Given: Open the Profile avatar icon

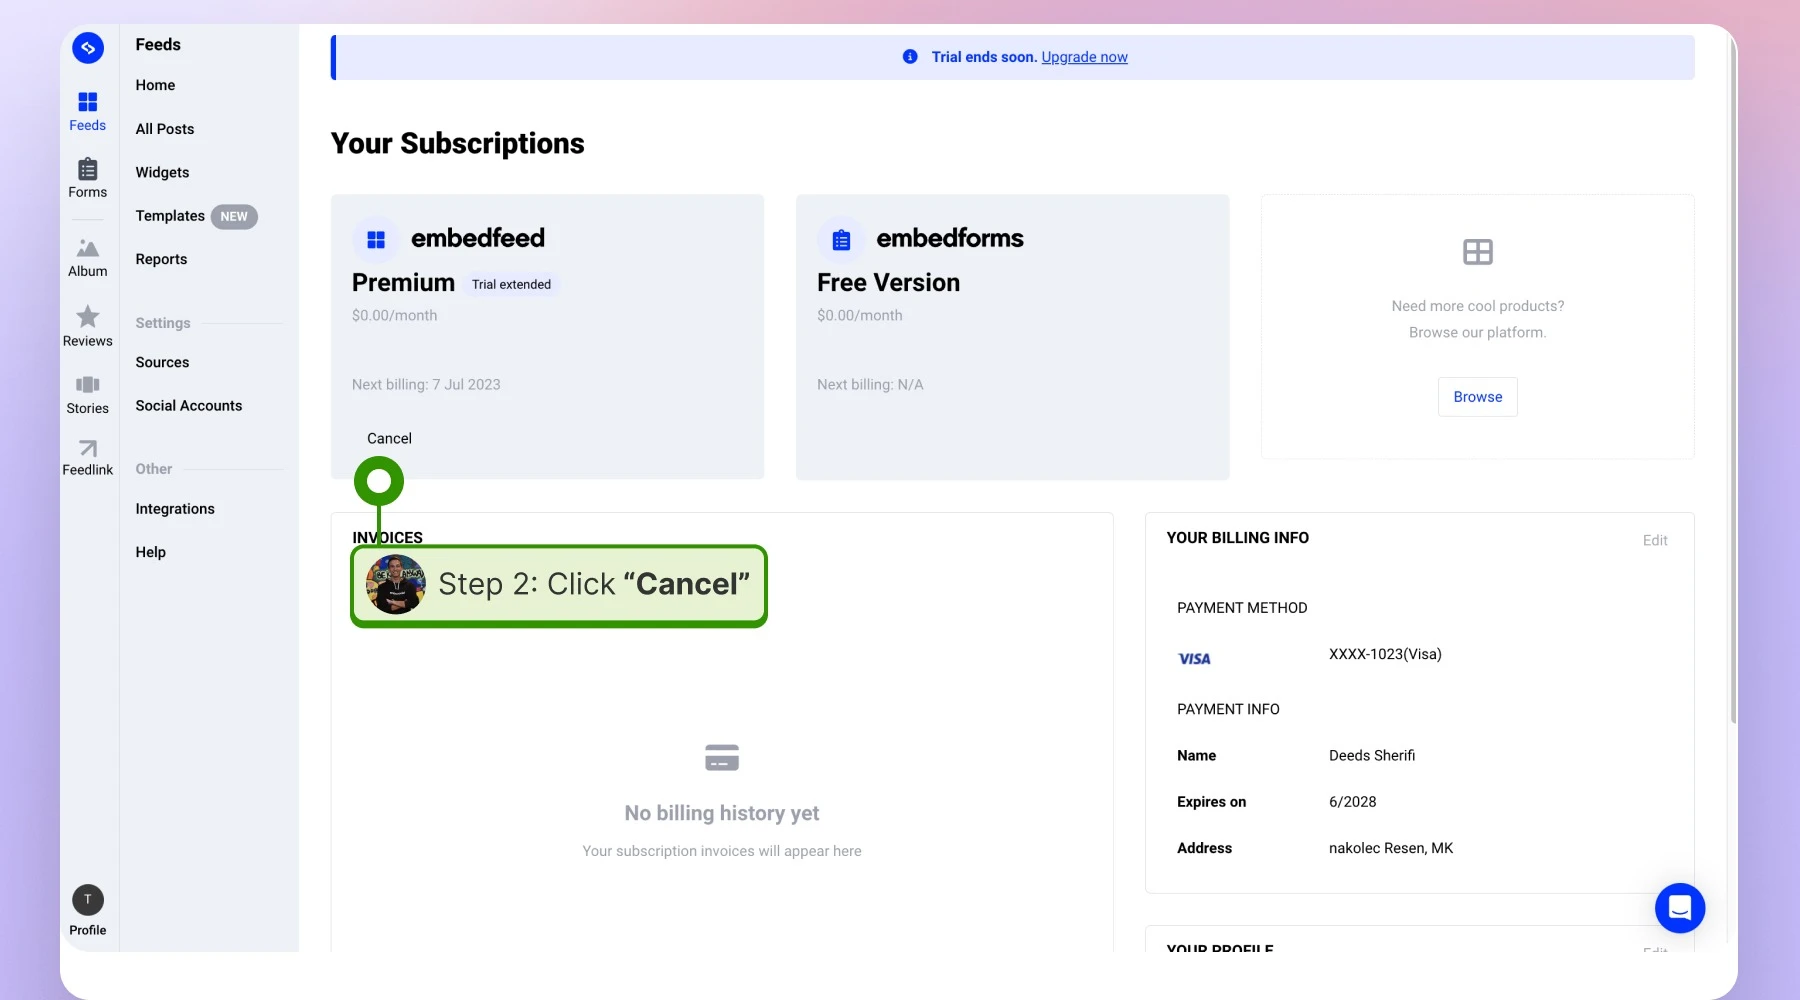Looking at the screenshot, I should click(x=88, y=900).
